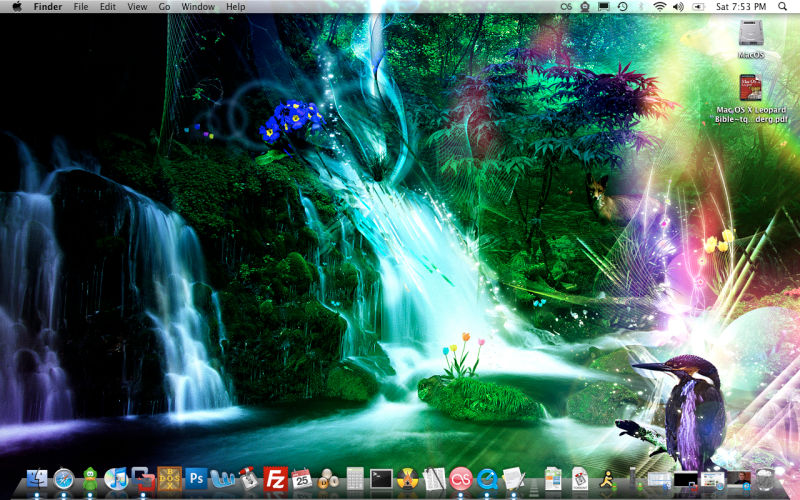The image size is (800, 500).
Task: Restore minimized QuickTime video thumbnail in Dock
Action: (x=739, y=480)
